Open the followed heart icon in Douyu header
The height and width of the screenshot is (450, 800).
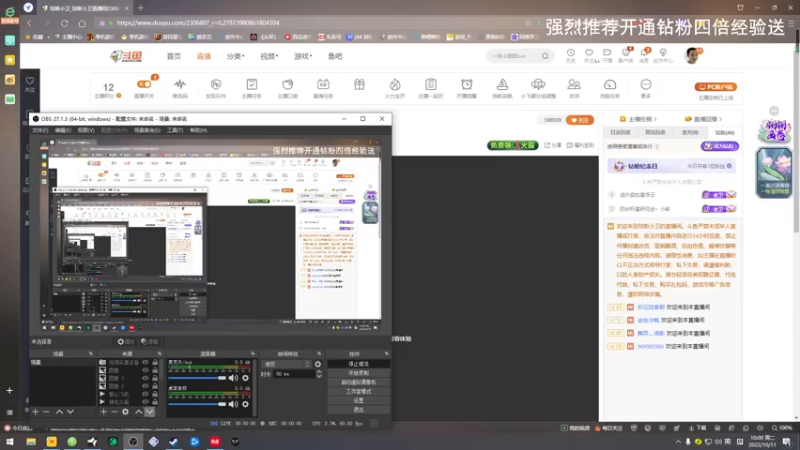(x=589, y=53)
